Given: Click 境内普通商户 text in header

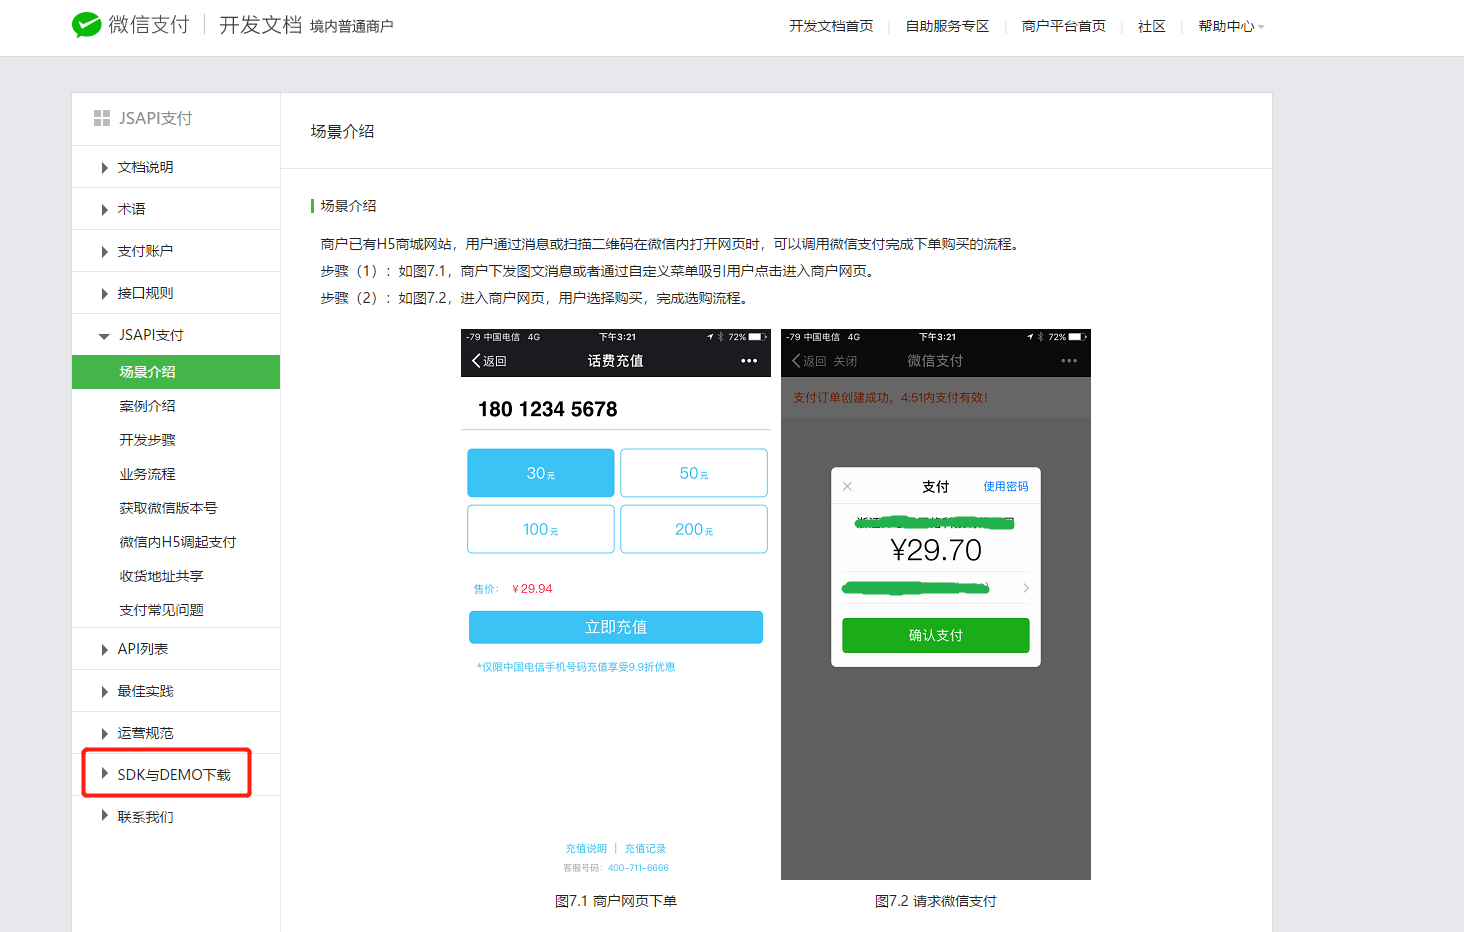Looking at the screenshot, I should [x=352, y=26].
